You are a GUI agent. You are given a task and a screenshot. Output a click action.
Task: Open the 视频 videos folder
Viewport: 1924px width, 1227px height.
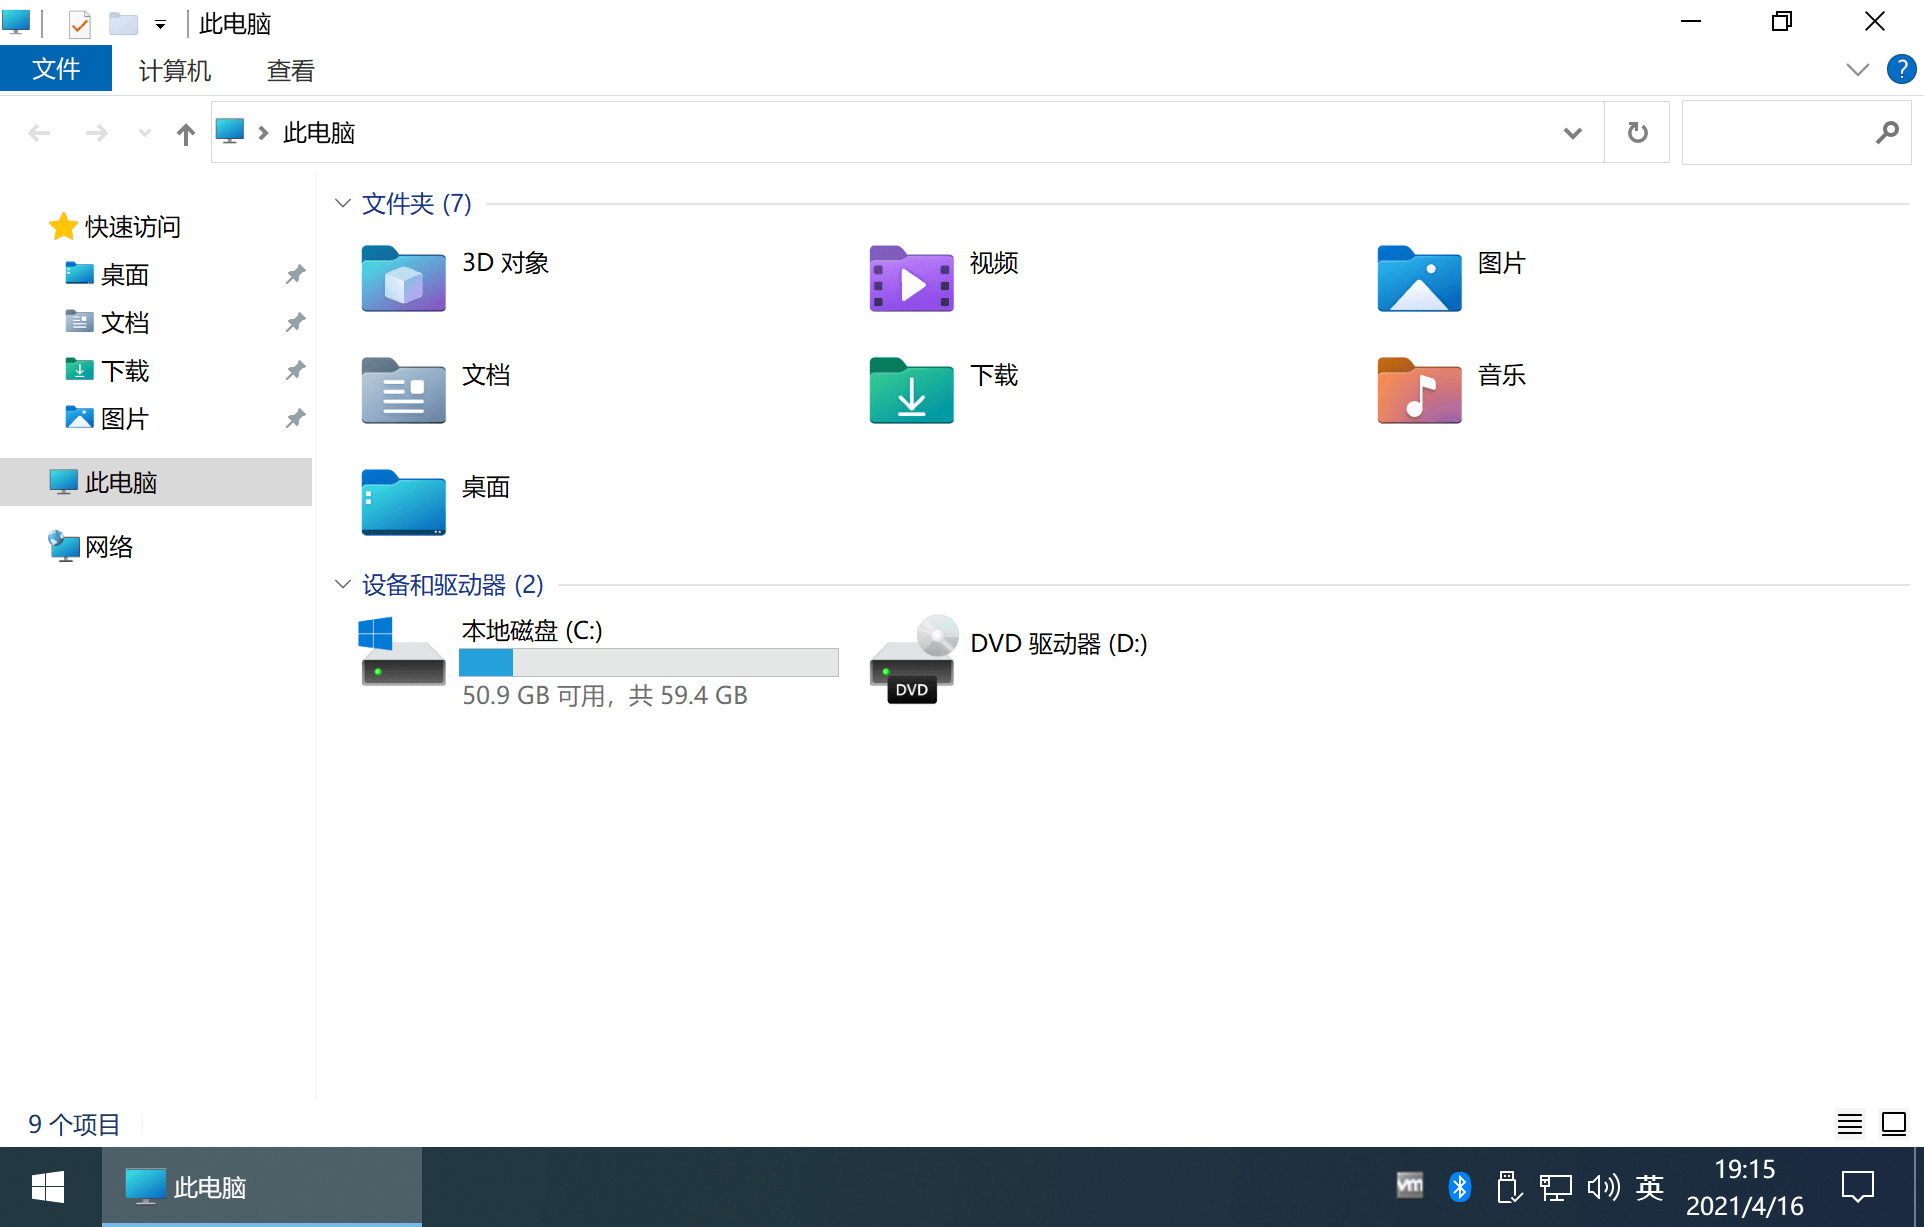[911, 279]
